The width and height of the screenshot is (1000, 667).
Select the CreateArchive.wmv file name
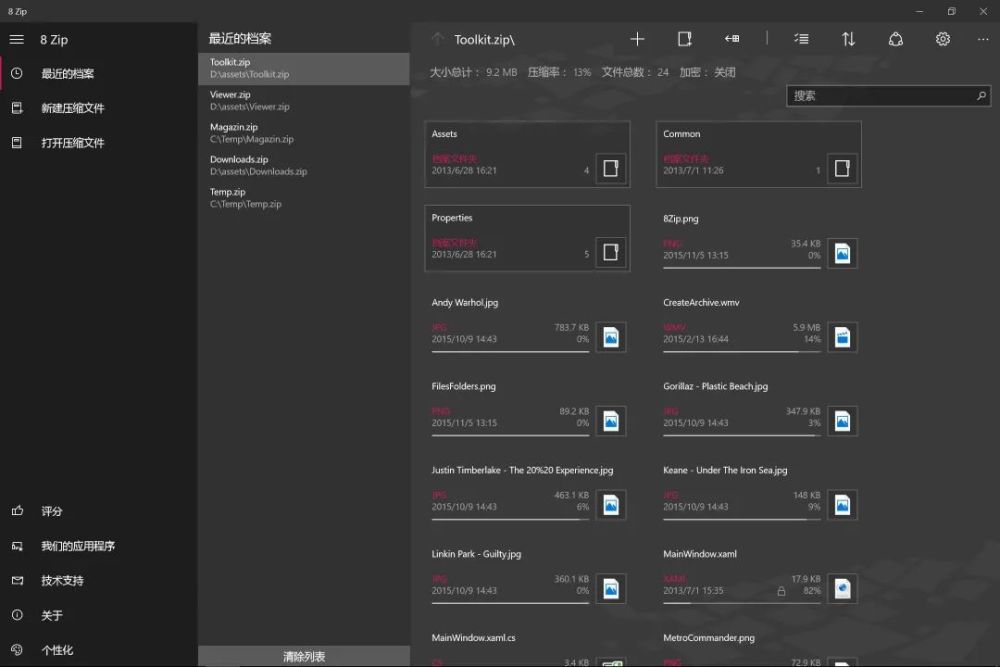(702, 302)
